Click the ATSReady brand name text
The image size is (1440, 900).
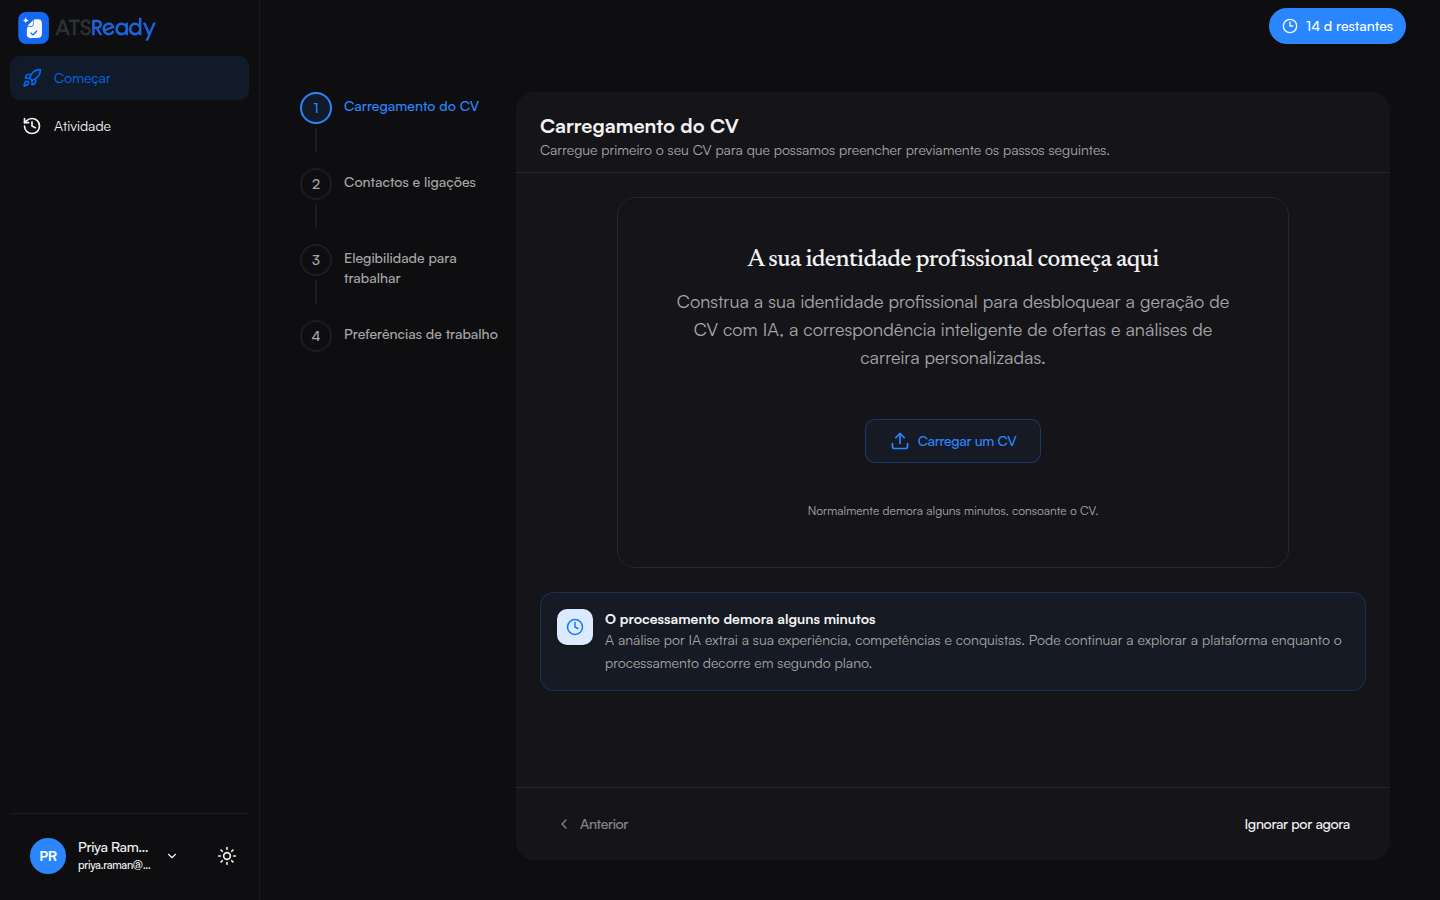click(x=105, y=28)
